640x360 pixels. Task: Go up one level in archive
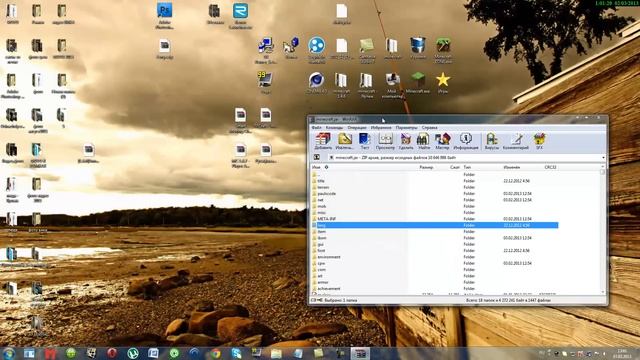316,158
